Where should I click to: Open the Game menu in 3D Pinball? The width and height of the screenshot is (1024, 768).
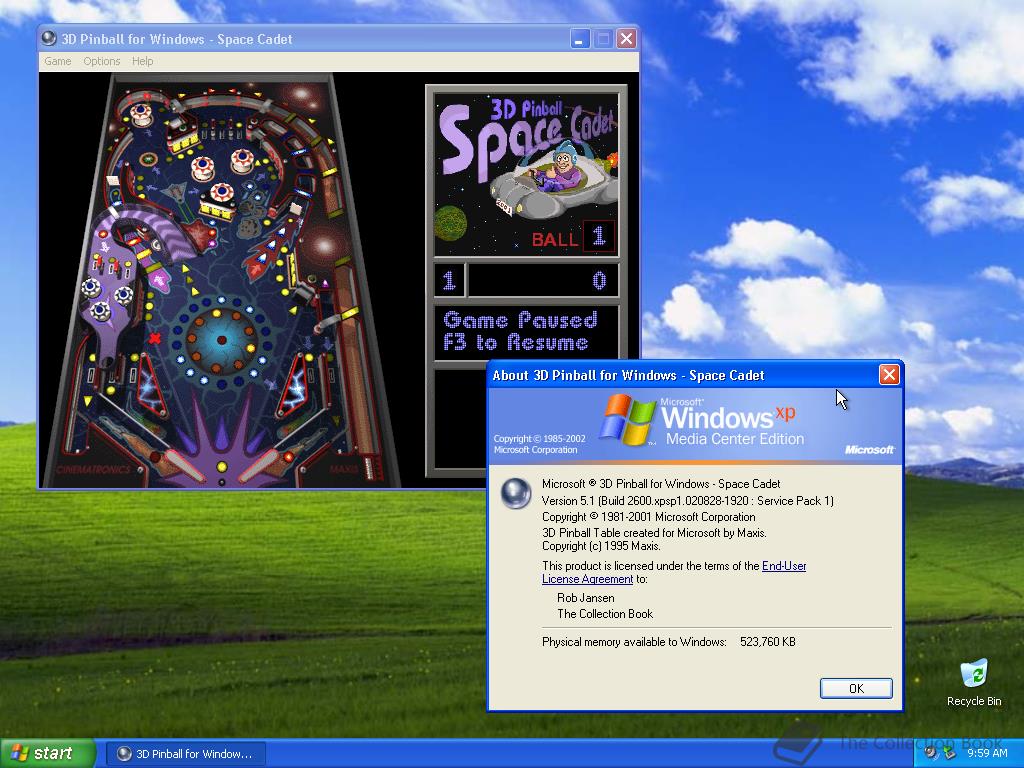coord(57,61)
